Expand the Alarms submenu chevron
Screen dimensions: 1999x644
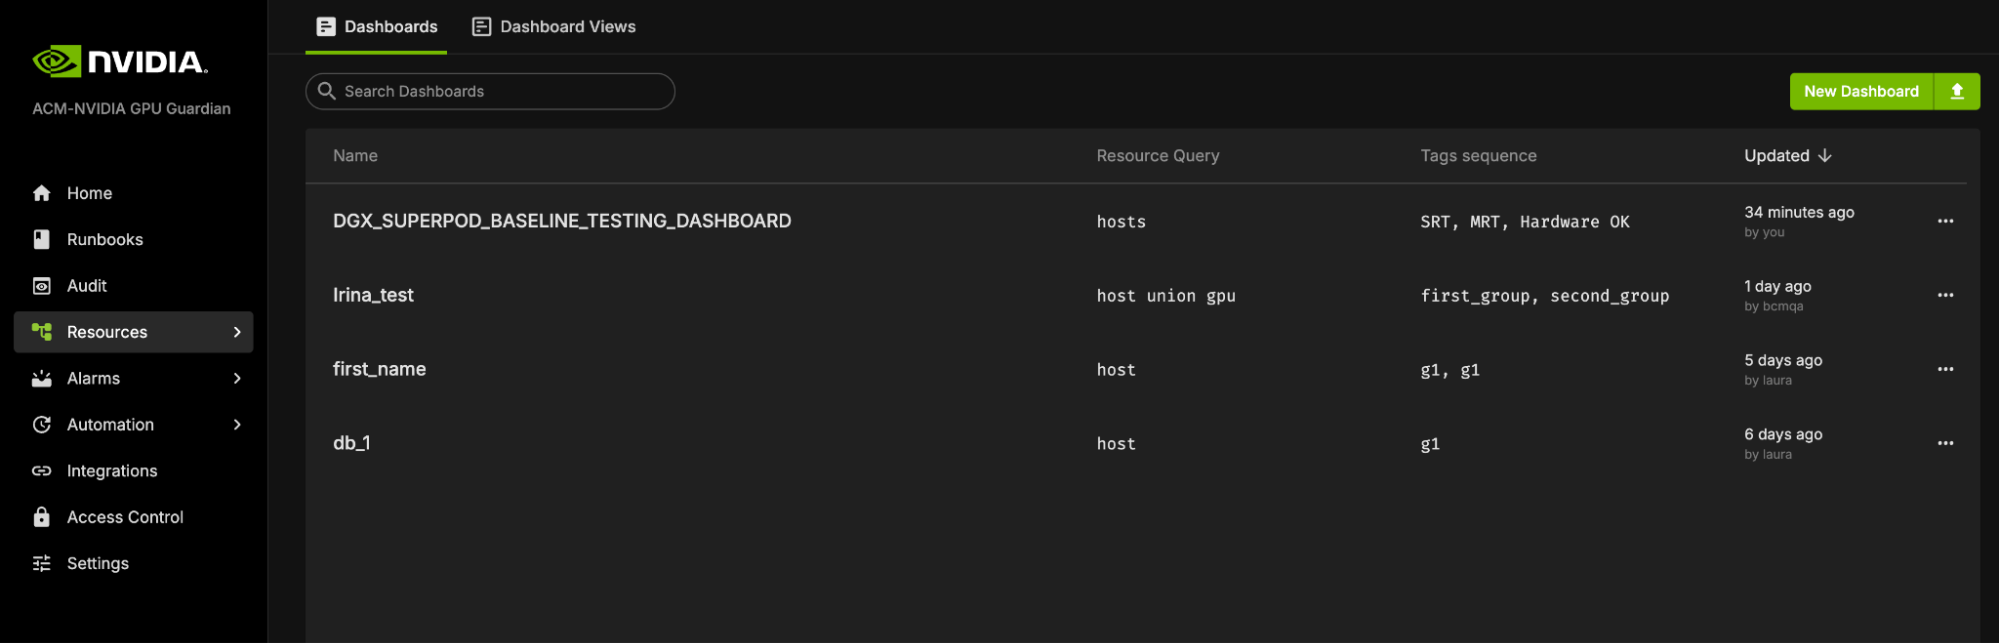(237, 379)
